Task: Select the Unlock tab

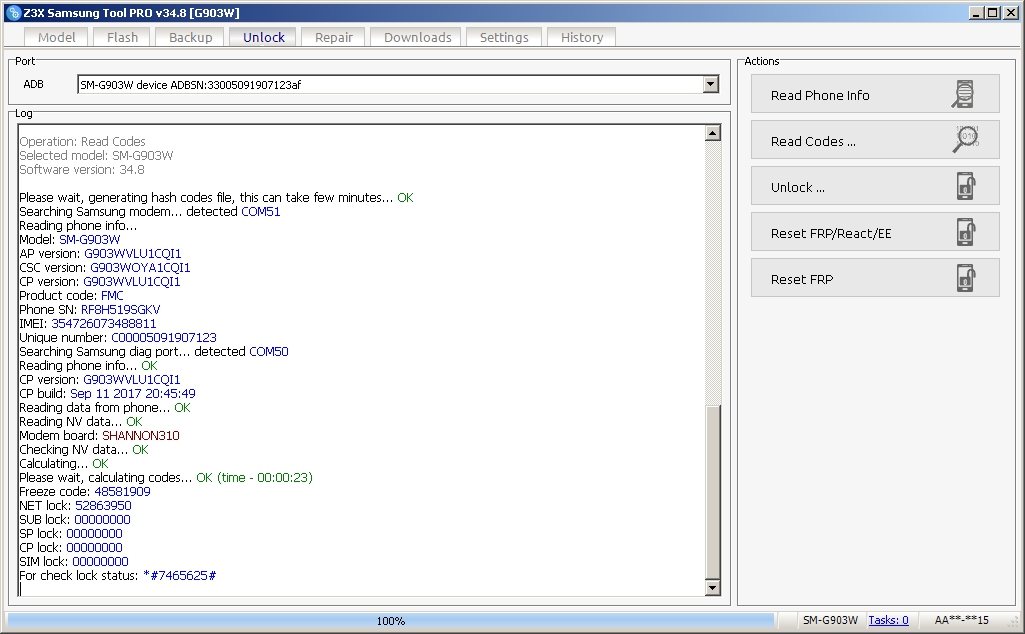Action: pos(263,37)
